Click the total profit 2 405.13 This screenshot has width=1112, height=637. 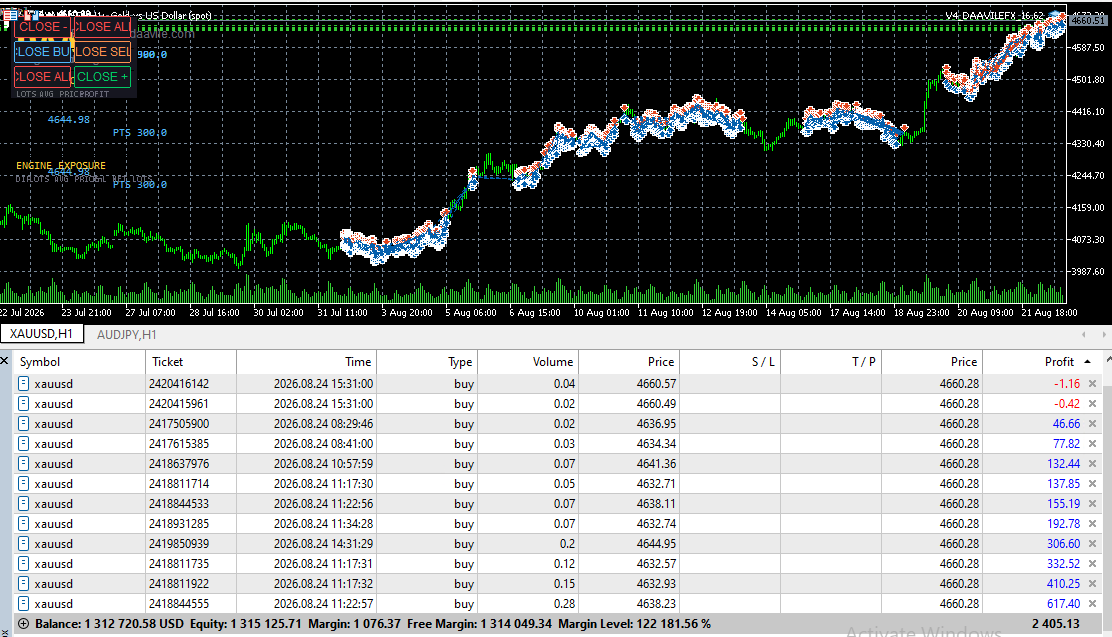tap(1055, 624)
